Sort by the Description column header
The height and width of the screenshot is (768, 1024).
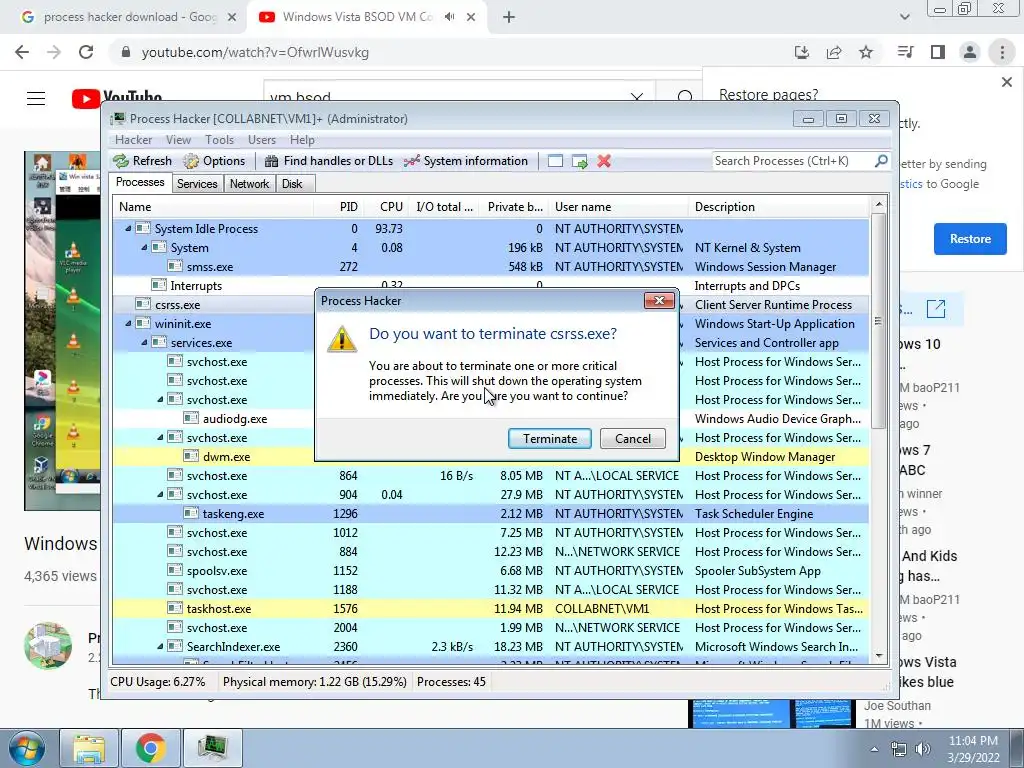click(x=778, y=207)
